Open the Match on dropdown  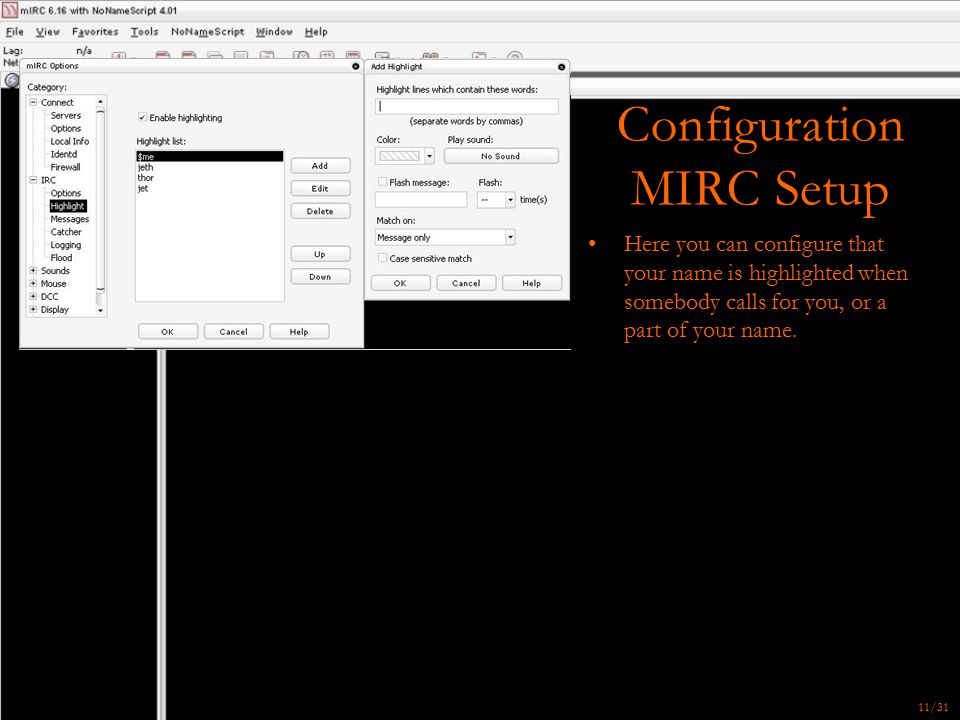[x=510, y=238]
